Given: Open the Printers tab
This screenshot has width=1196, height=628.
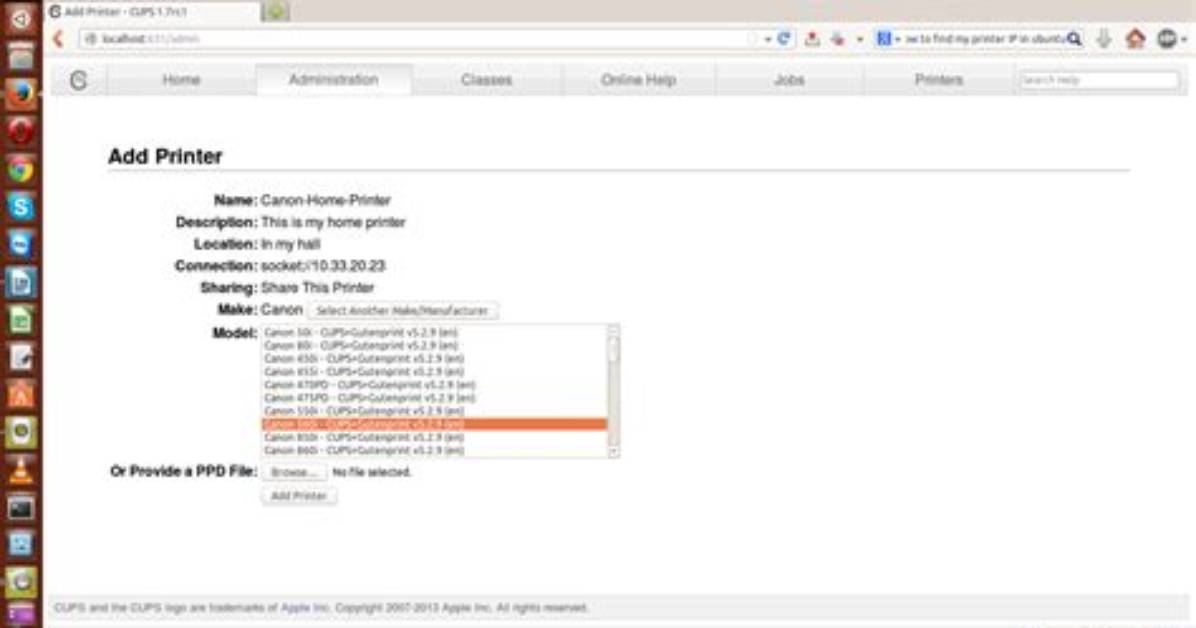Looking at the screenshot, I should 938,80.
